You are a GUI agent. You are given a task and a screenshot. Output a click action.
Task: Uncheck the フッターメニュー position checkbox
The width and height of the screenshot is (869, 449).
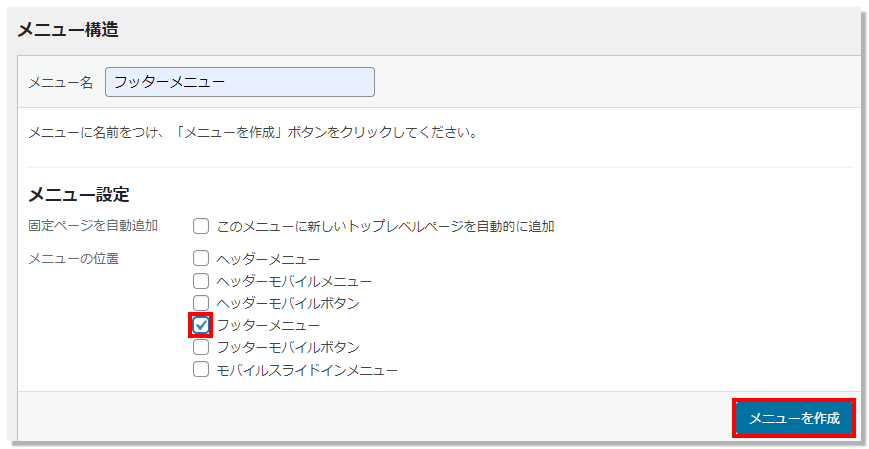pyautogui.click(x=201, y=325)
